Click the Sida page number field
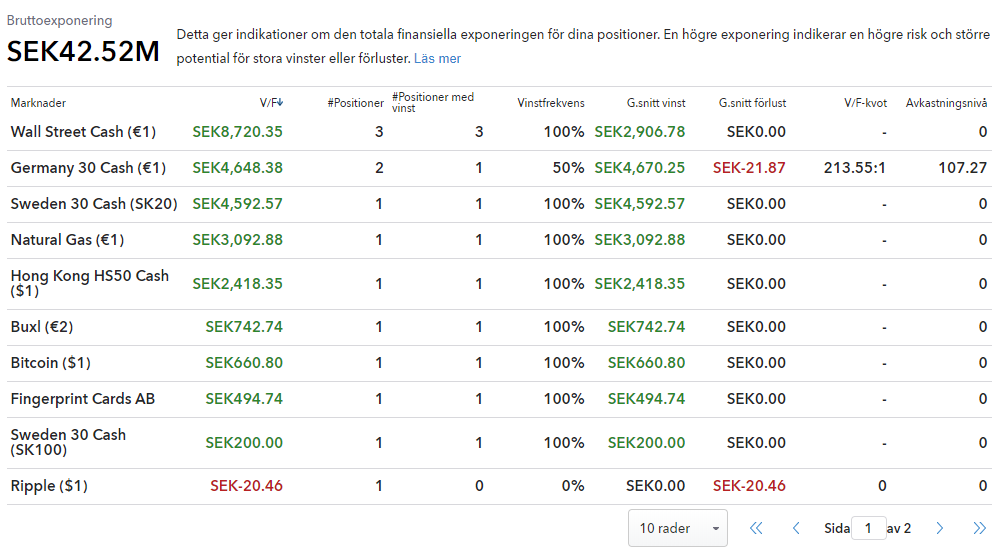Image resolution: width=1002 pixels, height=548 pixels. [868, 528]
